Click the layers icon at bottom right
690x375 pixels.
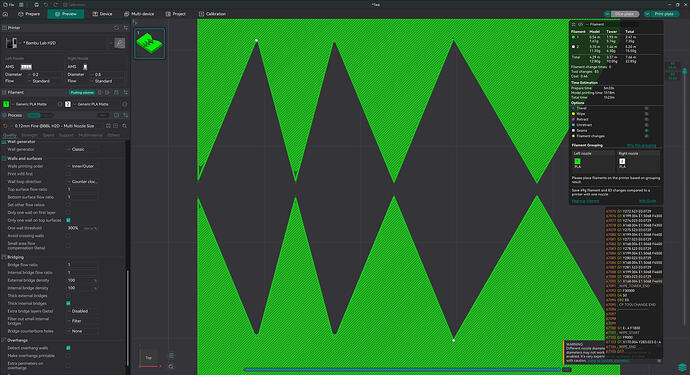point(682,367)
